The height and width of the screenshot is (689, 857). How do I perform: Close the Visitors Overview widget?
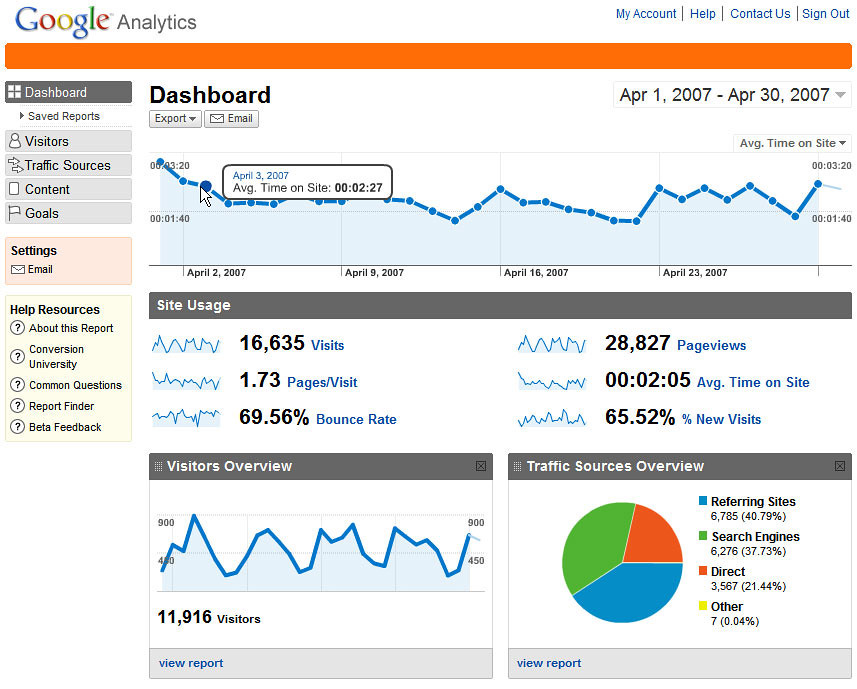point(480,466)
